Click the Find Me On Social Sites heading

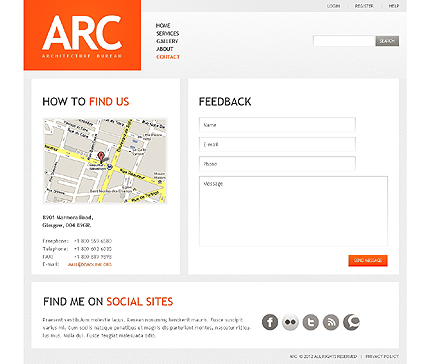click(x=108, y=302)
